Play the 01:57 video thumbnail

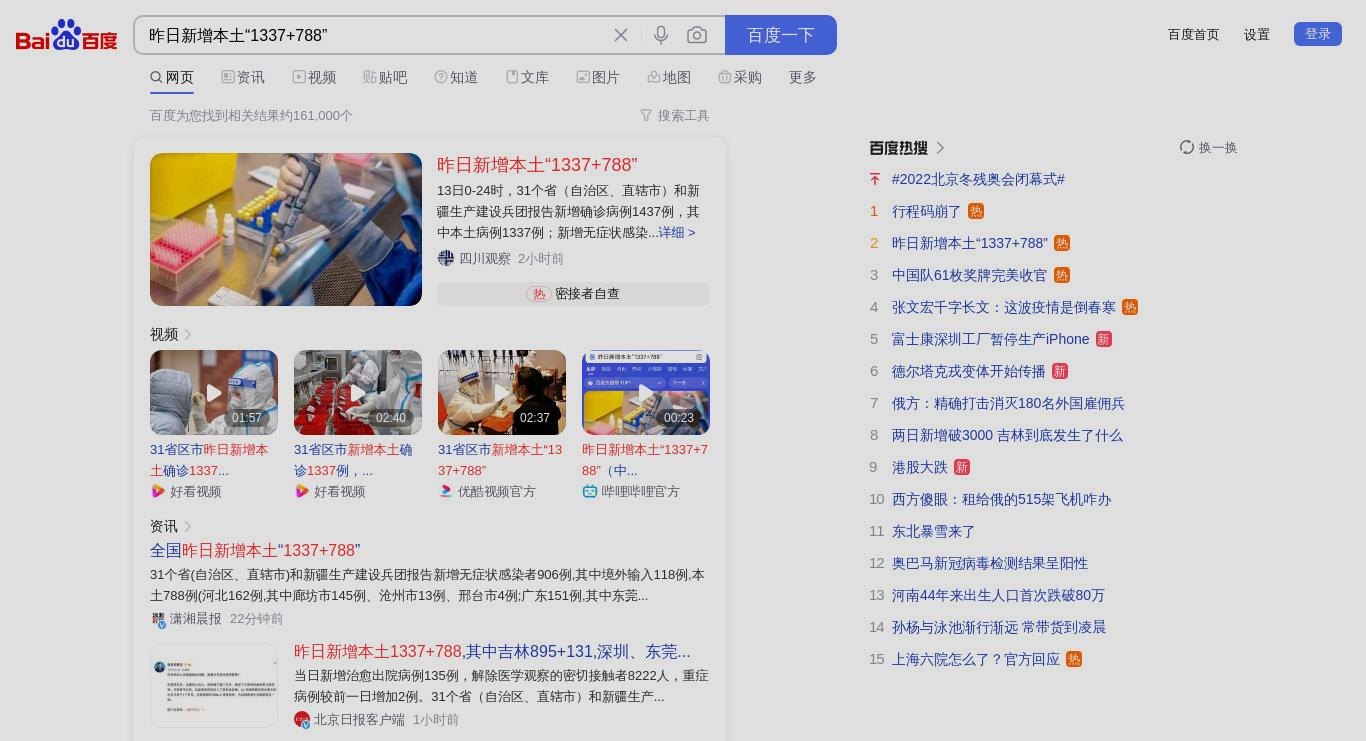coord(214,392)
